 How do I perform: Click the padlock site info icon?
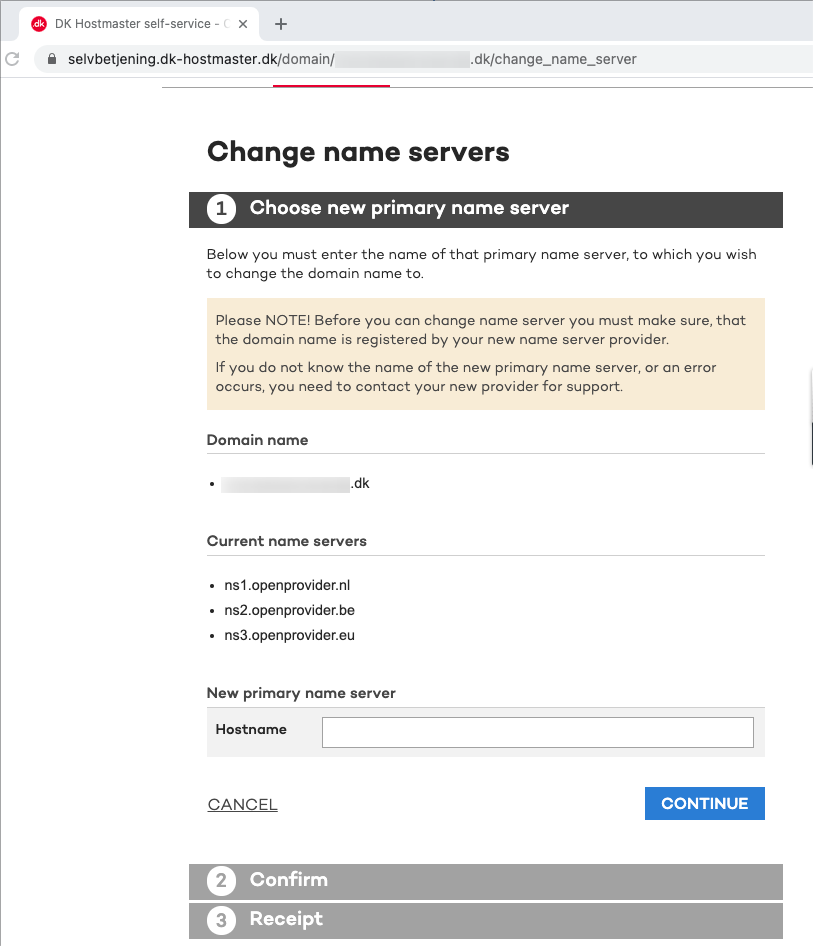[x=51, y=59]
